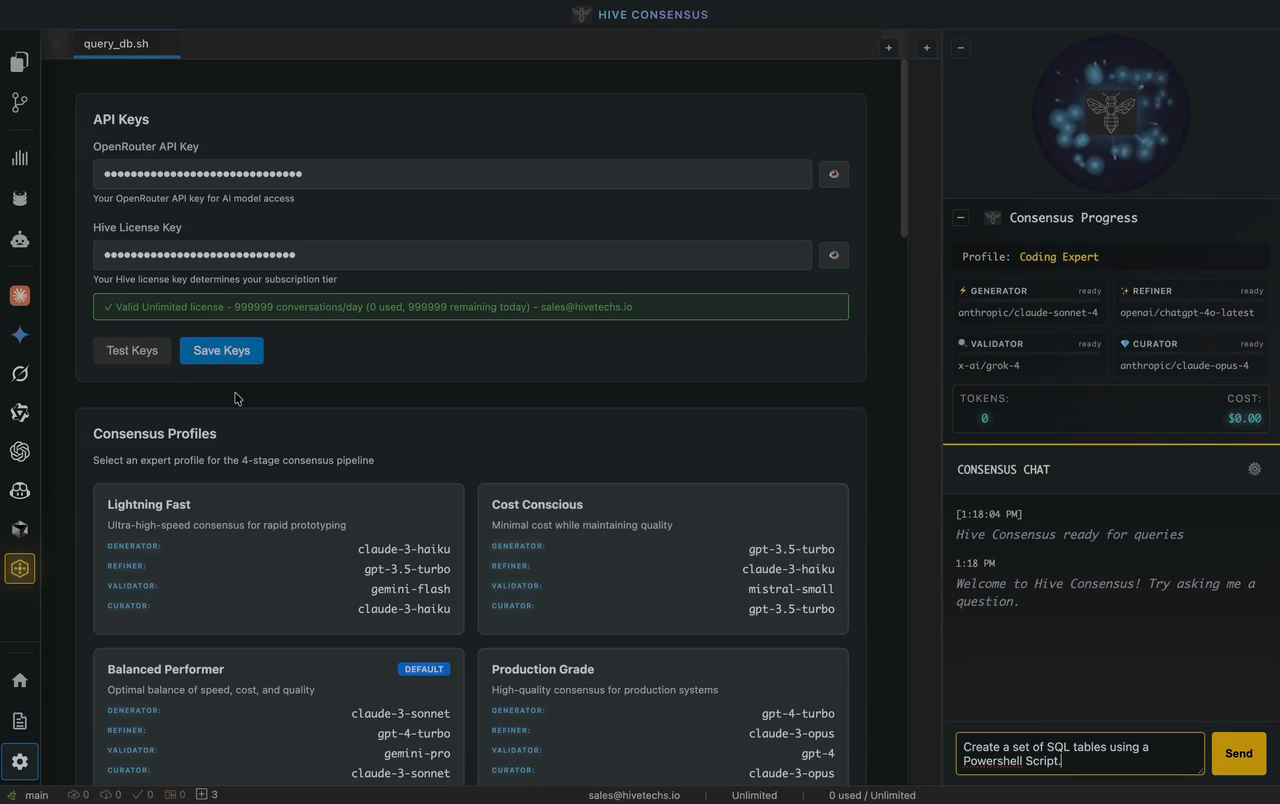Switch to the query_db.sh tab
This screenshot has width=1280, height=804.
pyautogui.click(x=116, y=44)
